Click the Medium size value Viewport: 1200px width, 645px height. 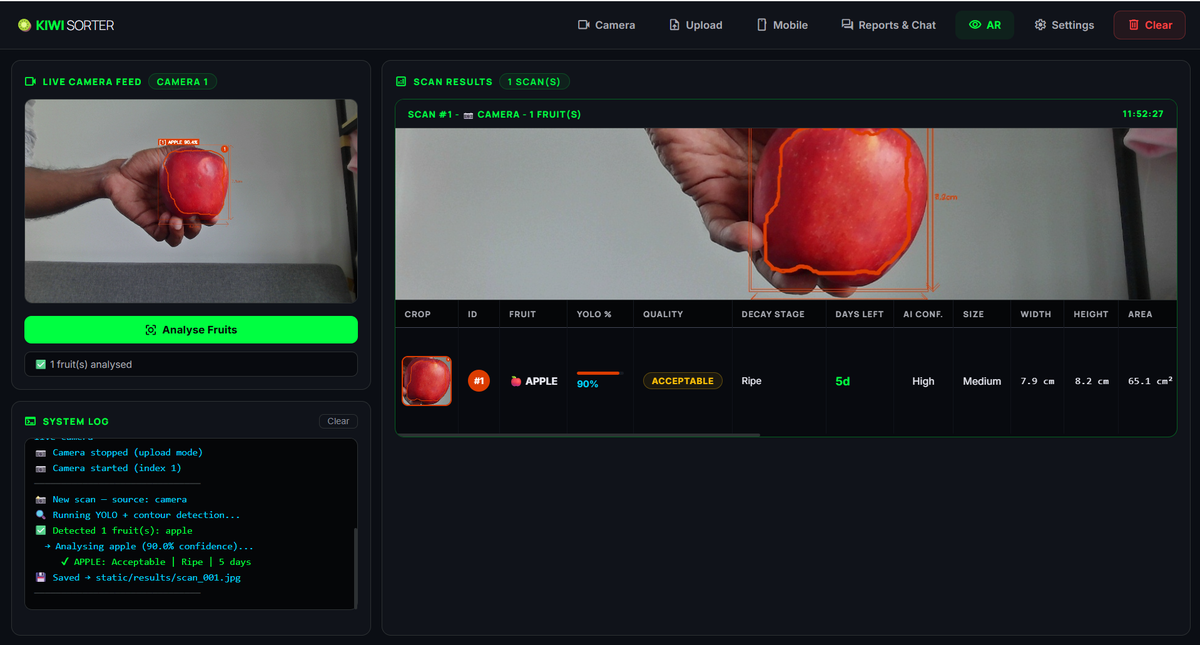(982, 381)
